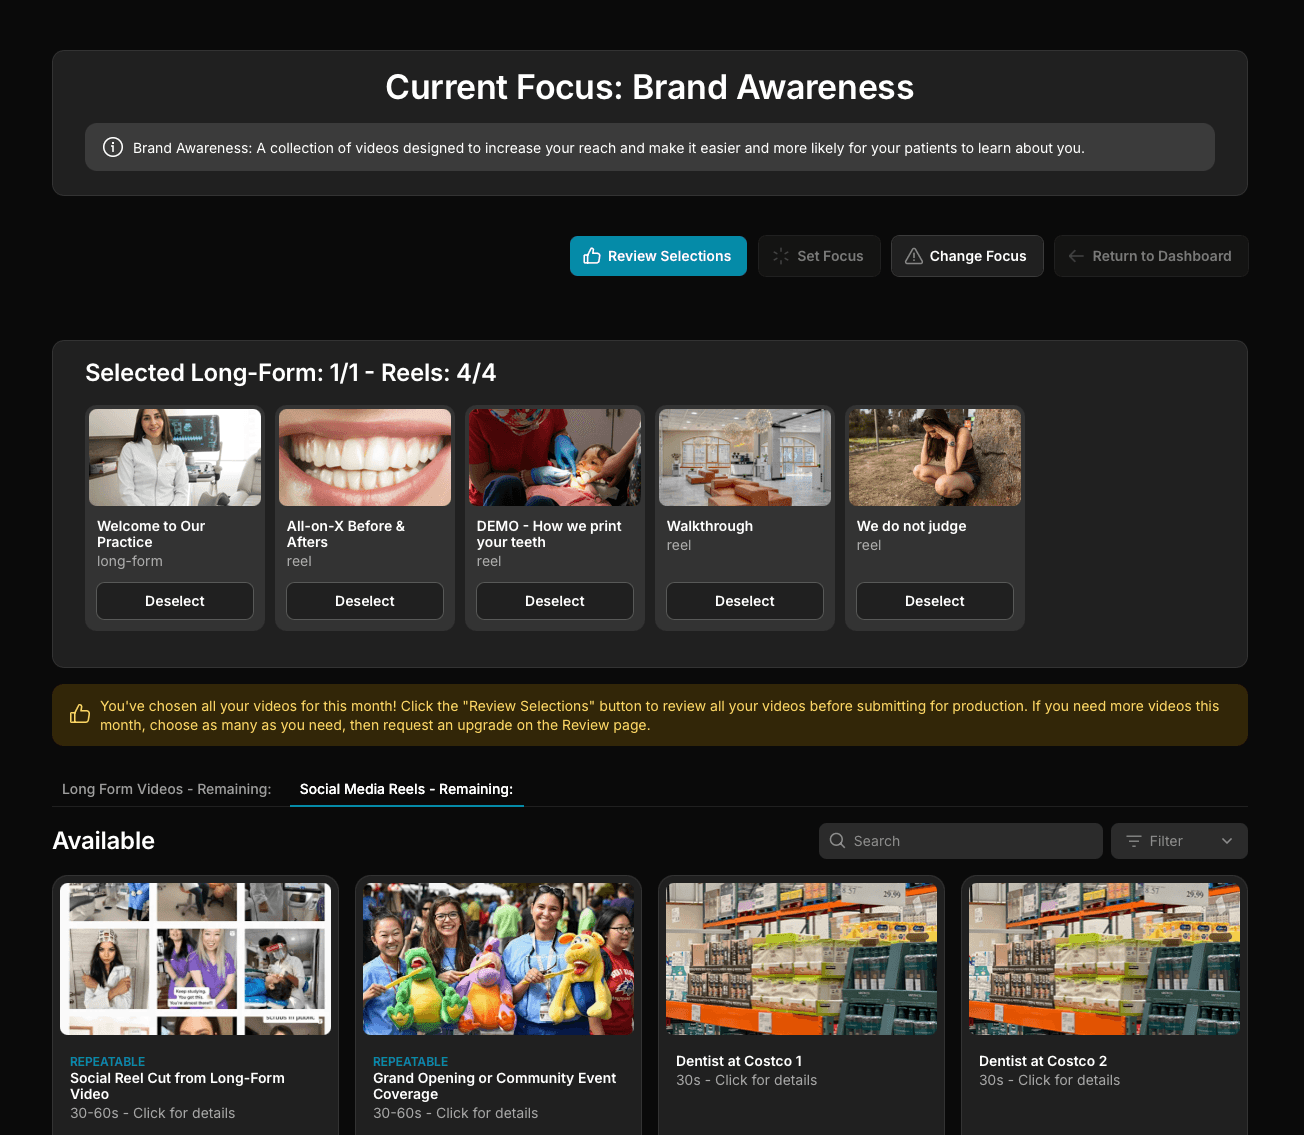
Task: Click the info icon beside Brand Awareness description
Action: [x=112, y=147]
